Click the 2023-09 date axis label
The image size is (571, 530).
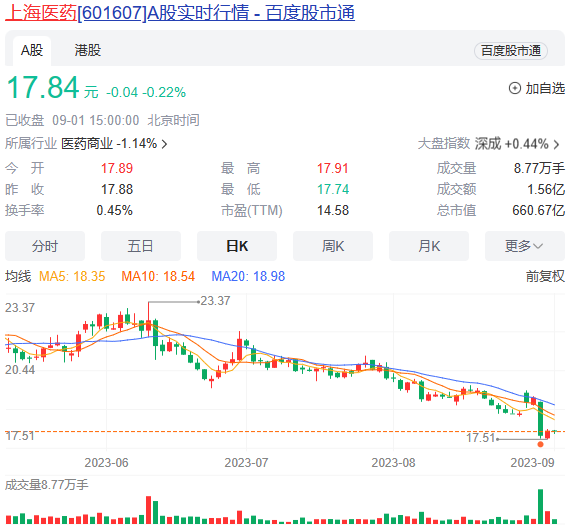tap(532, 463)
